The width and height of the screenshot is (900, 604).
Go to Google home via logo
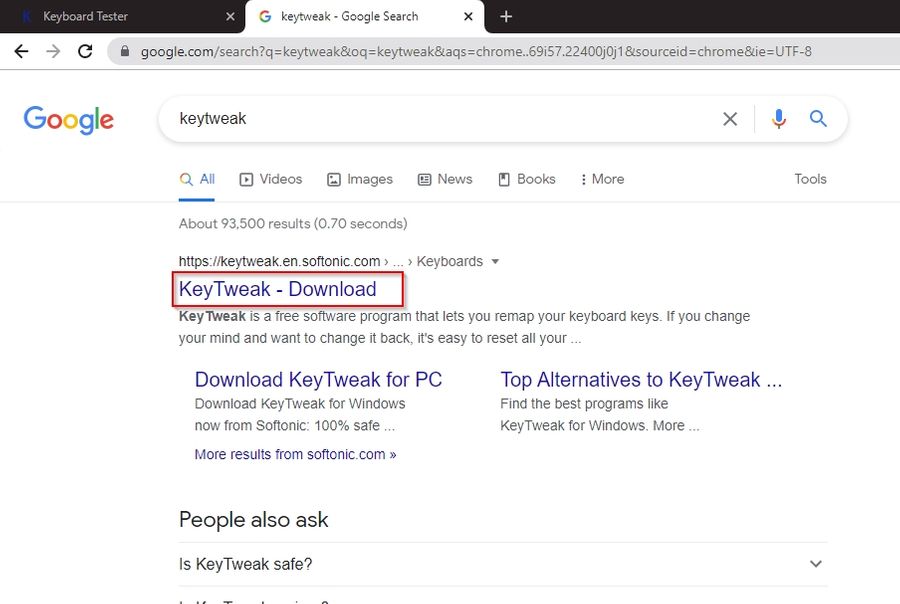pyautogui.click(x=68, y=119)
